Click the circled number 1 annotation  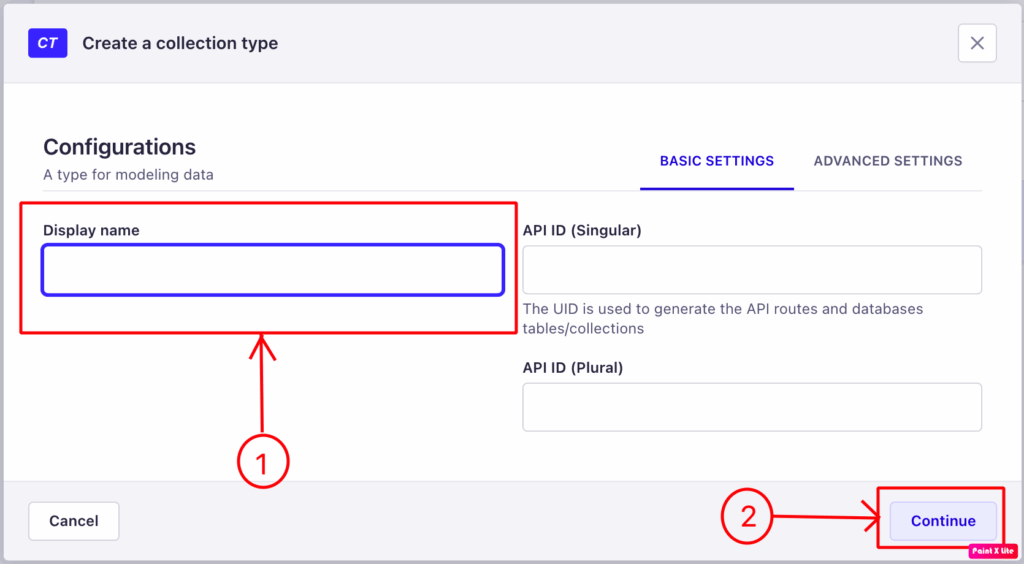[263, 462]
